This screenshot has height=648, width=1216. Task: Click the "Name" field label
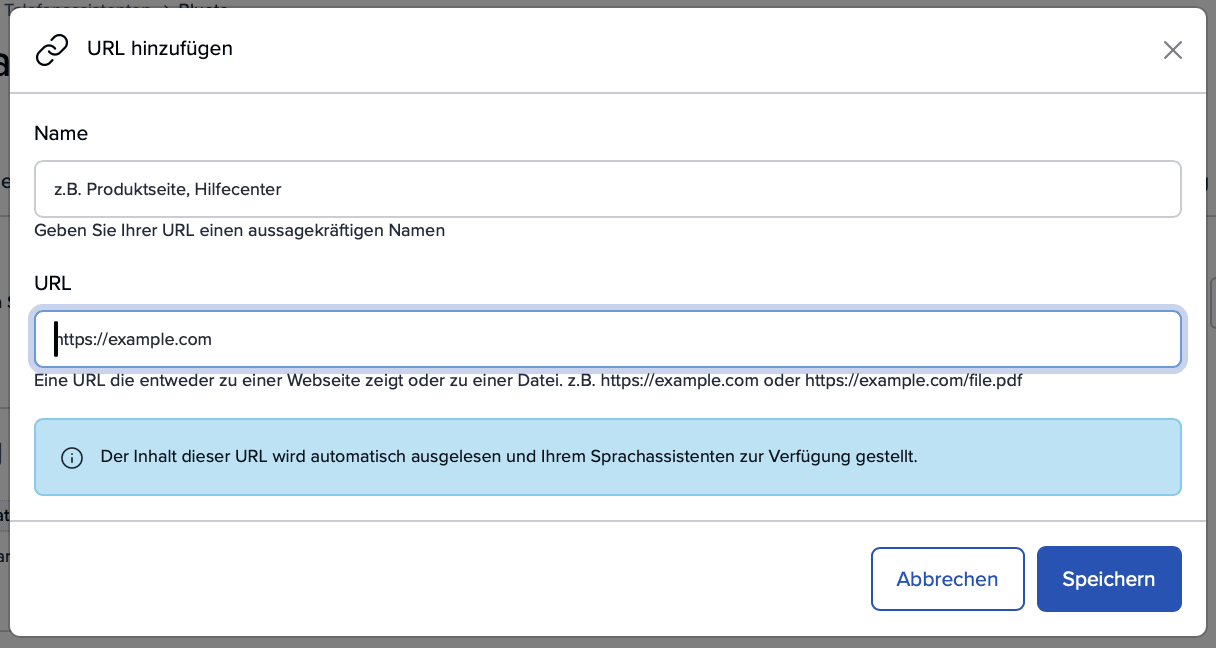61,133
